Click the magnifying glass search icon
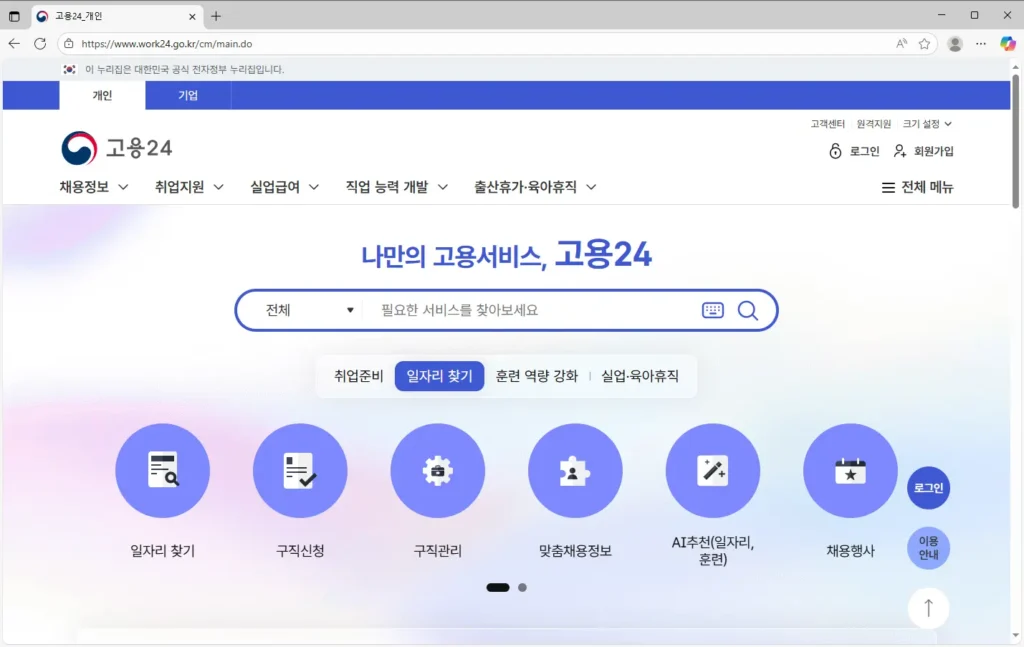1024x647 pixels. [747, 310]
